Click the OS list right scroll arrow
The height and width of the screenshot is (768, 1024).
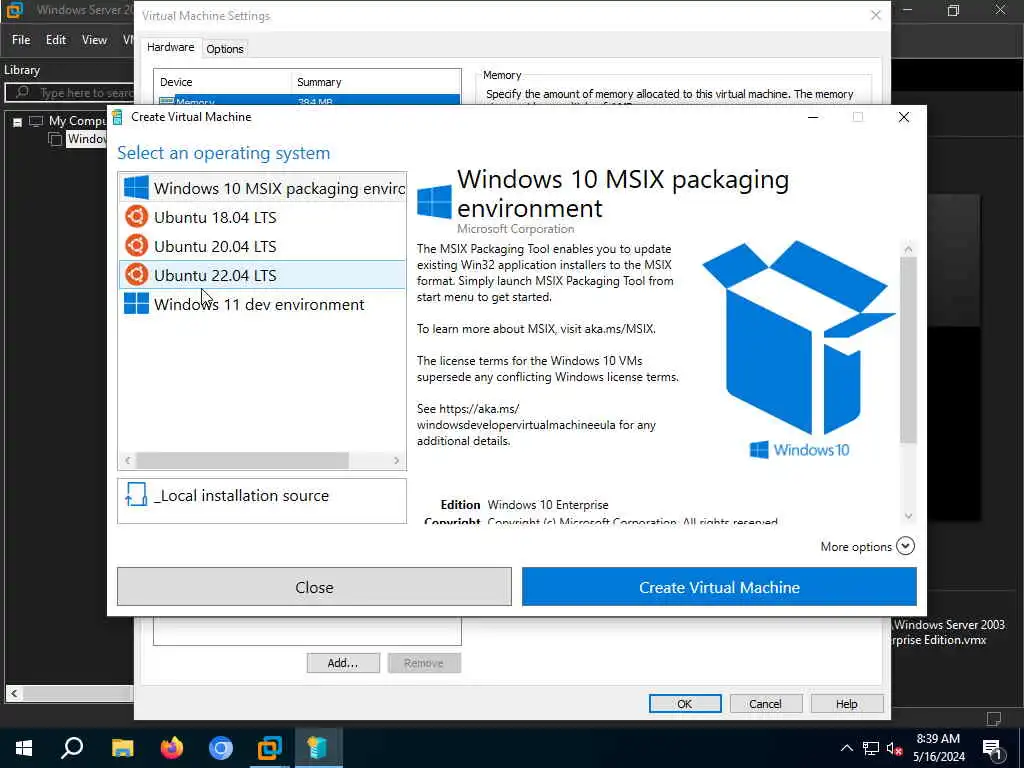(396, 460)
